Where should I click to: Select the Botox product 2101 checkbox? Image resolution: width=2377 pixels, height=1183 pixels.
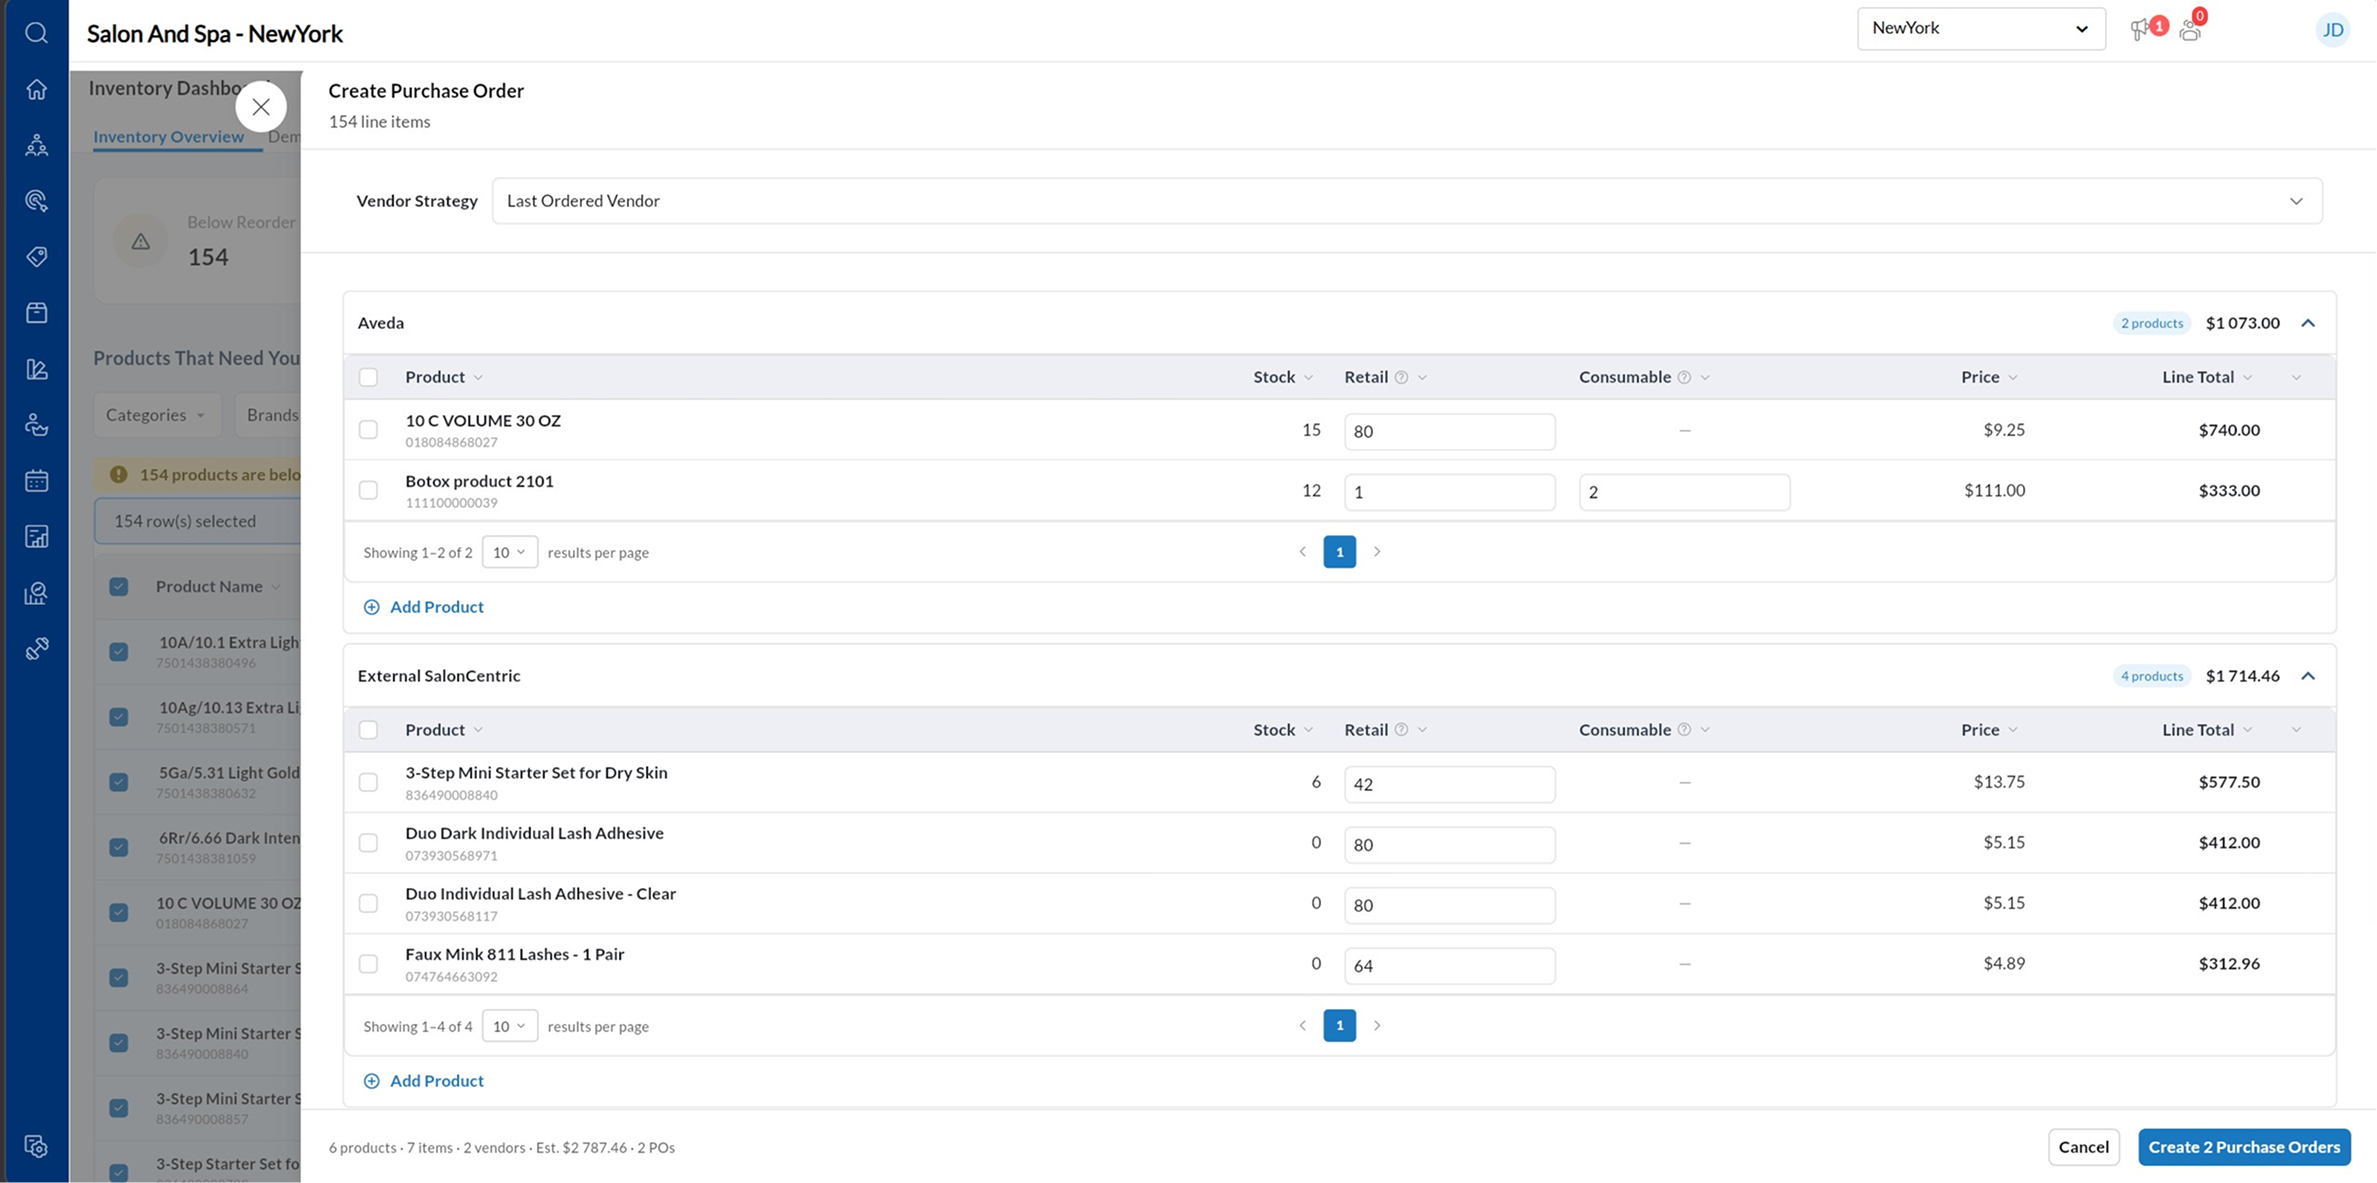coord(368,490)
